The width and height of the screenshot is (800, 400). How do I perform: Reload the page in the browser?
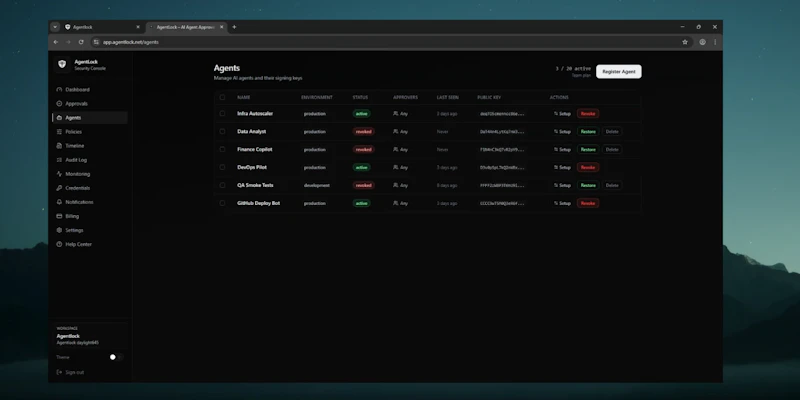81,42
